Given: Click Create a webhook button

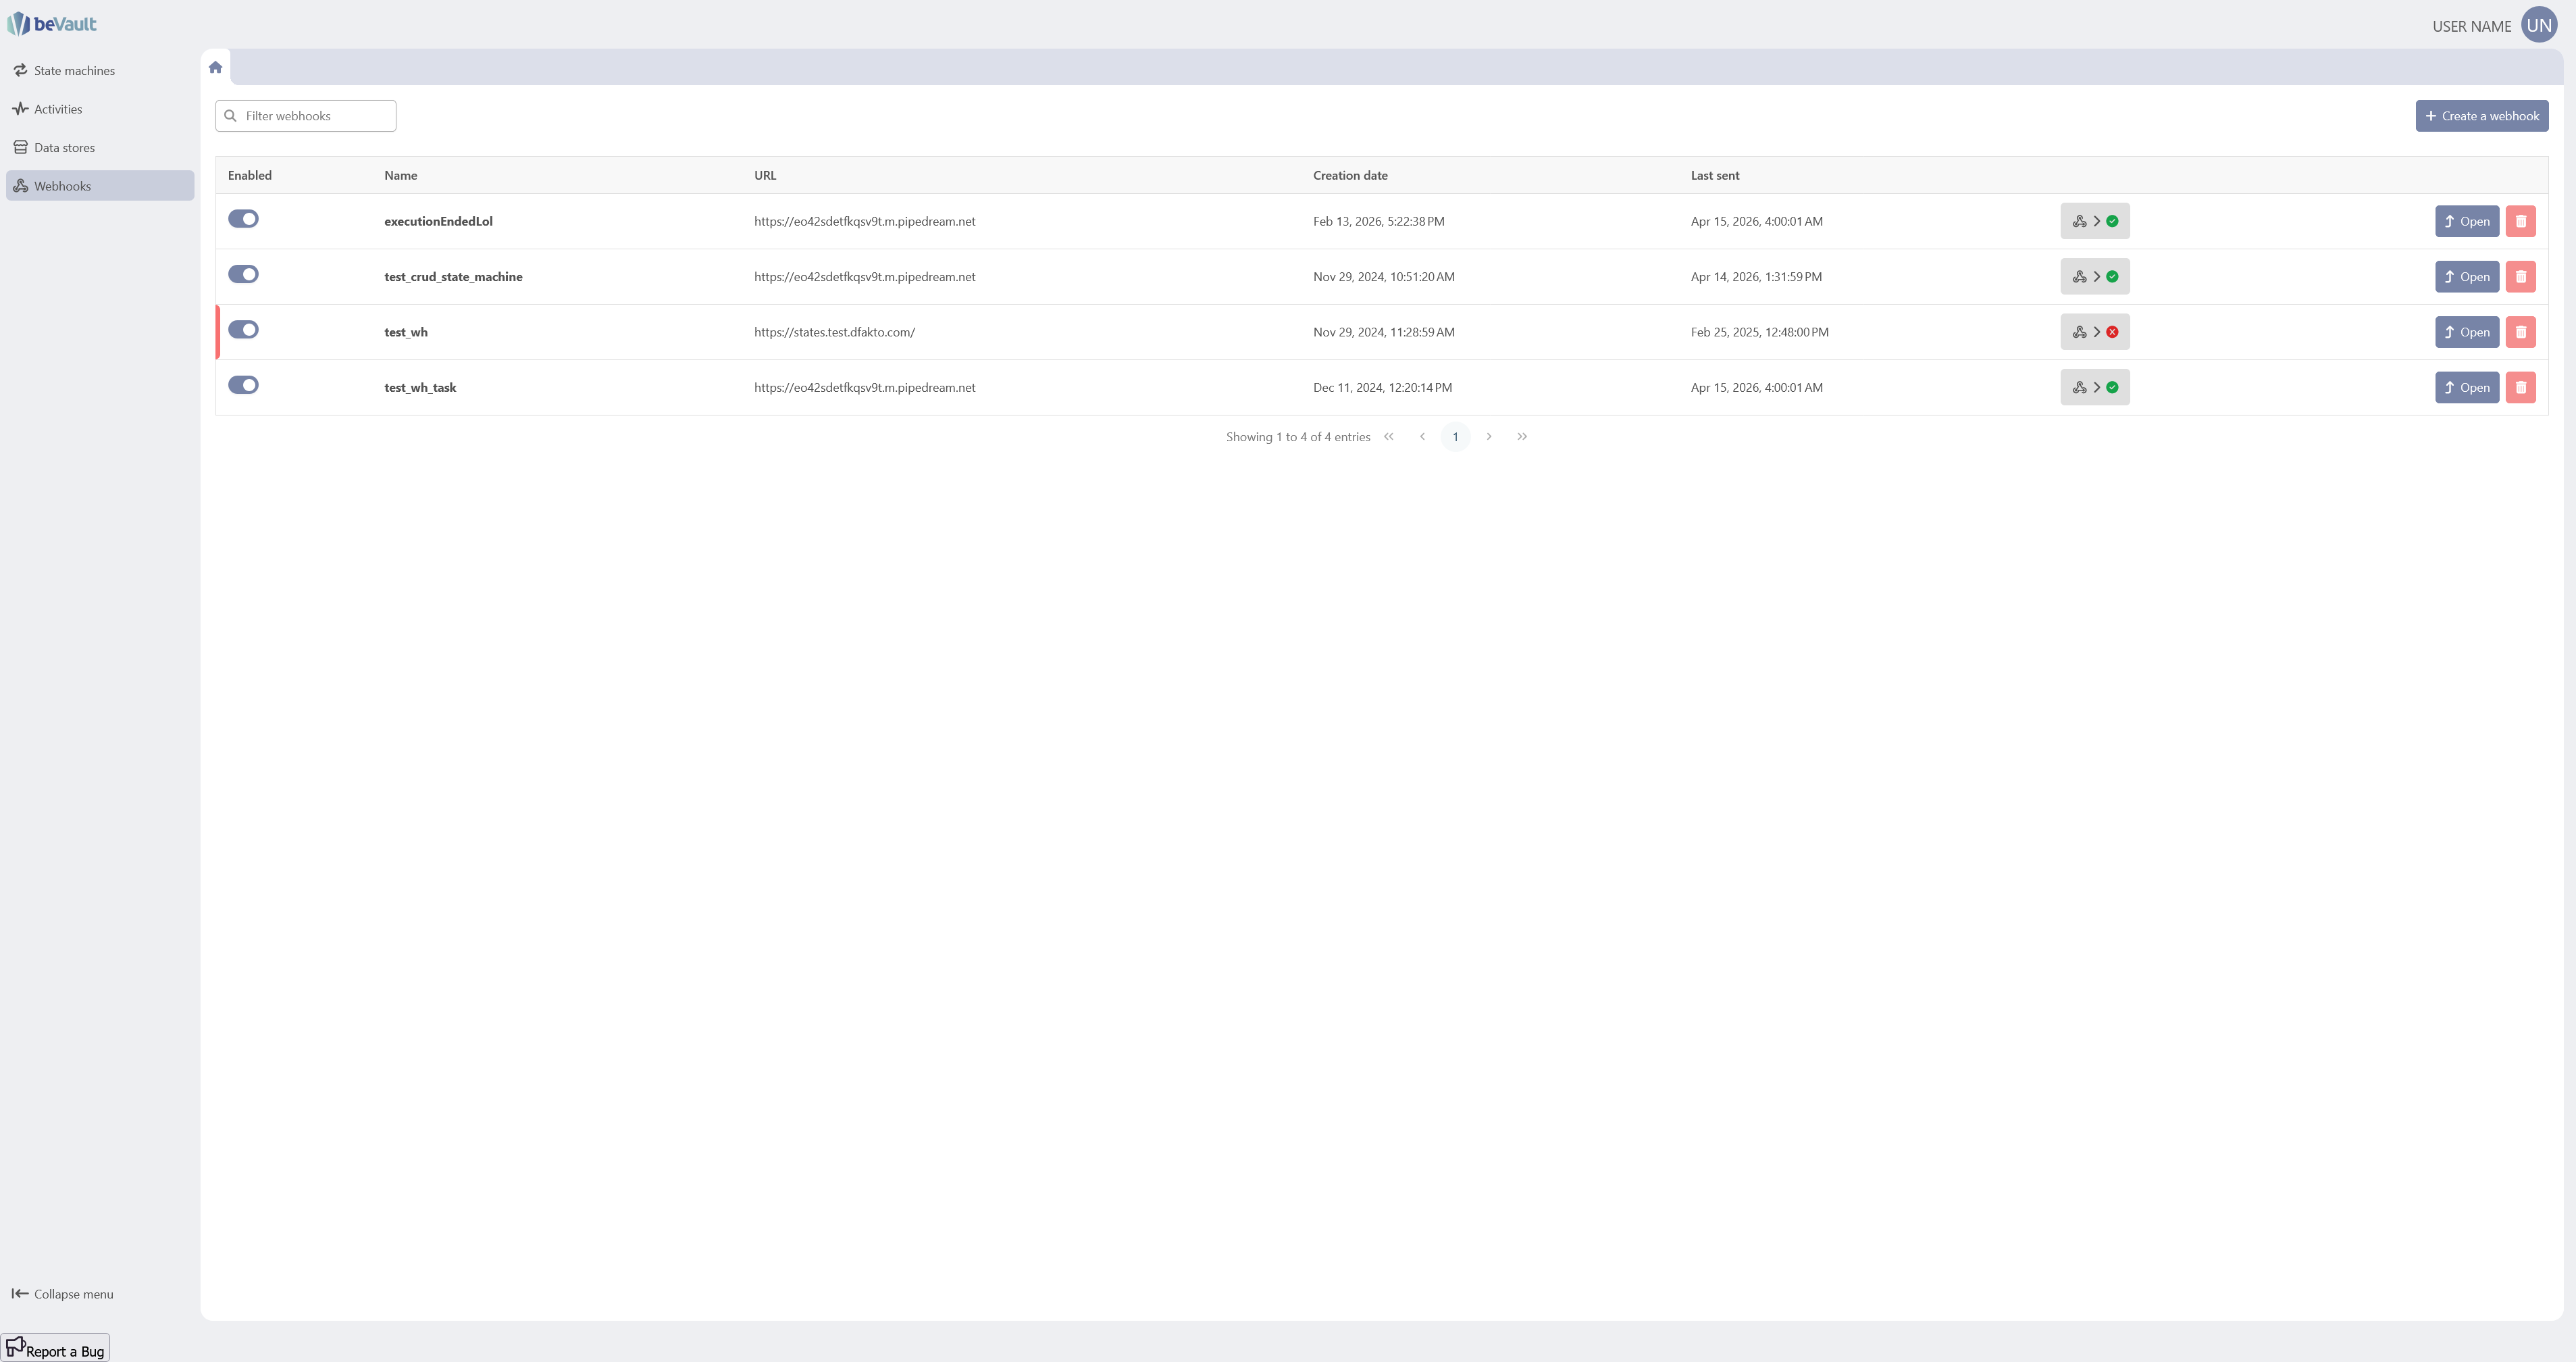Looking at the screenshot, I should tap(2481, 116).
